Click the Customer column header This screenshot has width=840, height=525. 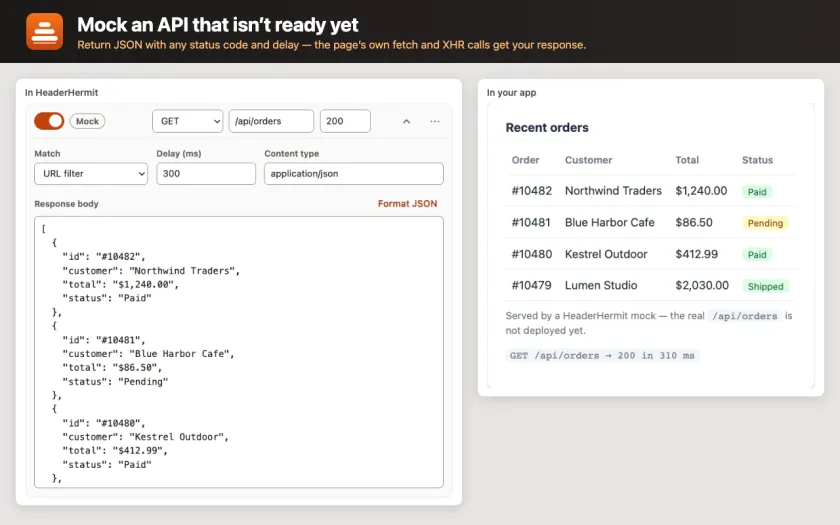click(x=588, y=160)
